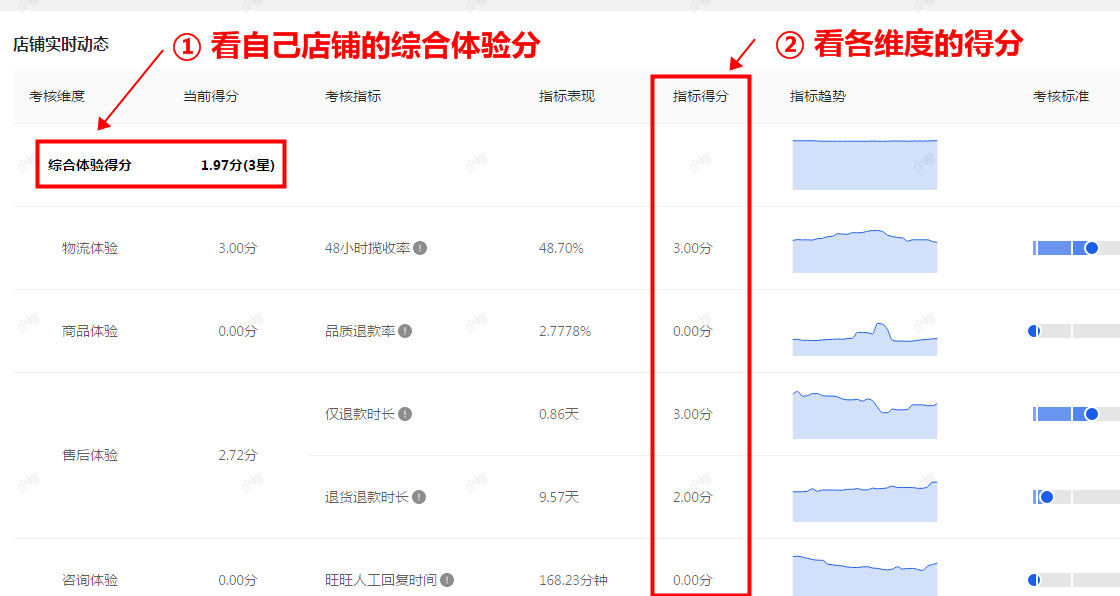
Task: Click info icon next to 48小时揽收率
Action: click(x=420, y=248)
